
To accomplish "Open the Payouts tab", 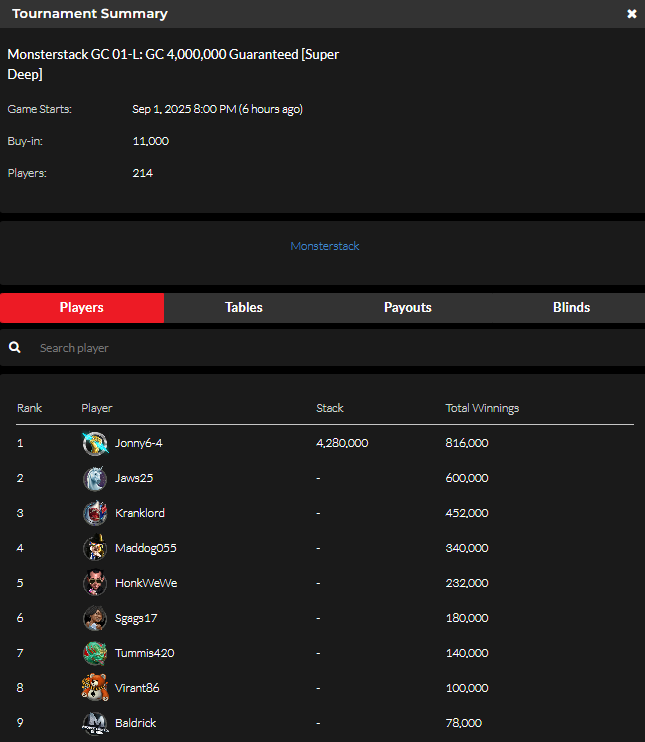I will pos(408,308).
